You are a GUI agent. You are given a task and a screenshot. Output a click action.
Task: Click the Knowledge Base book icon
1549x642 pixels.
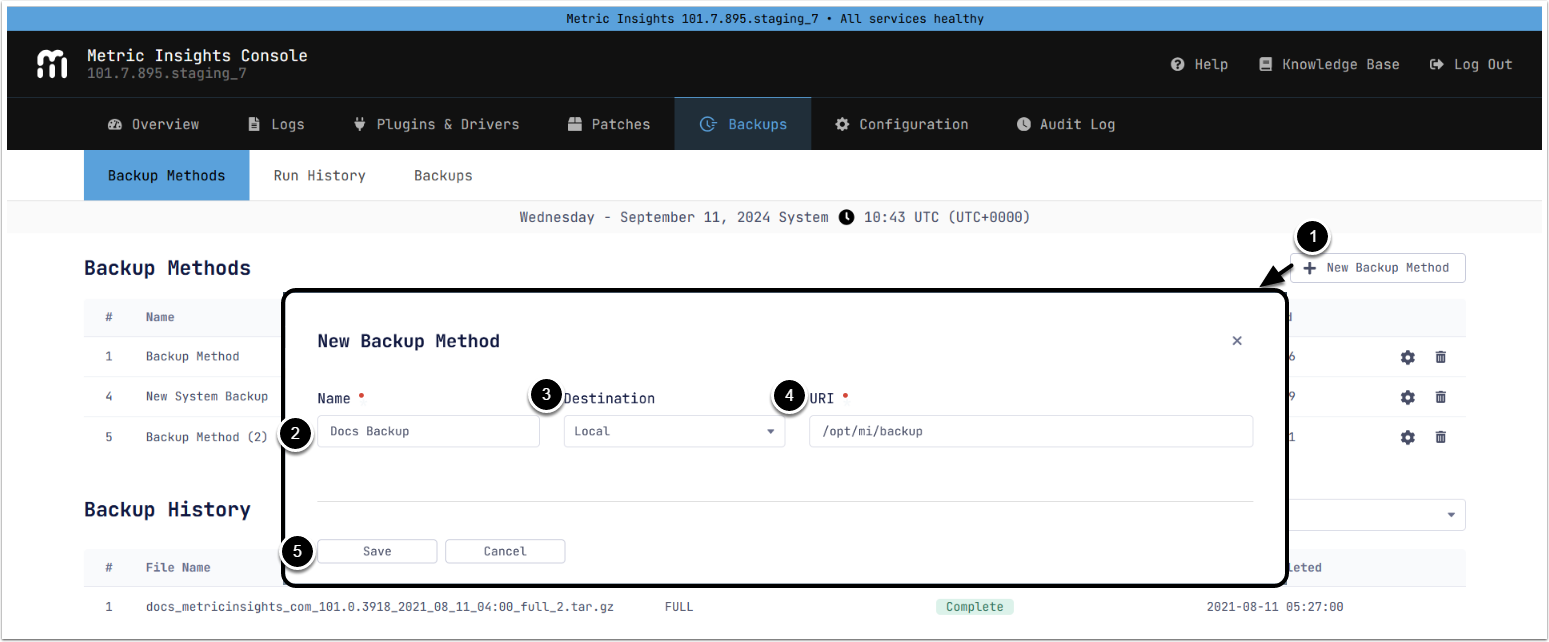(1265, 64)
